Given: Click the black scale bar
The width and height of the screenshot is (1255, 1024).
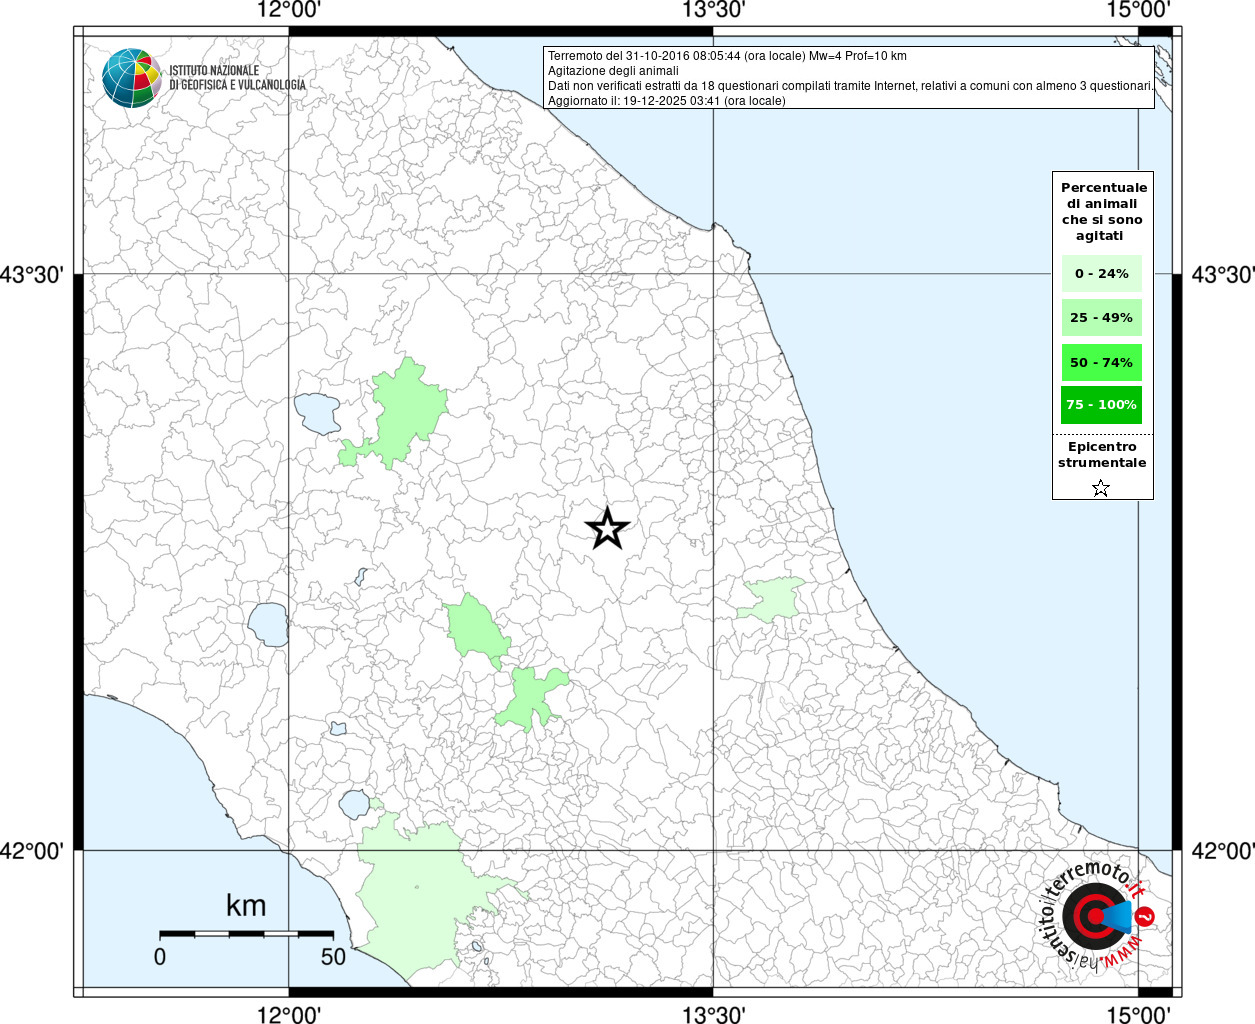Looking at the screenshot, I should [246, 934].
